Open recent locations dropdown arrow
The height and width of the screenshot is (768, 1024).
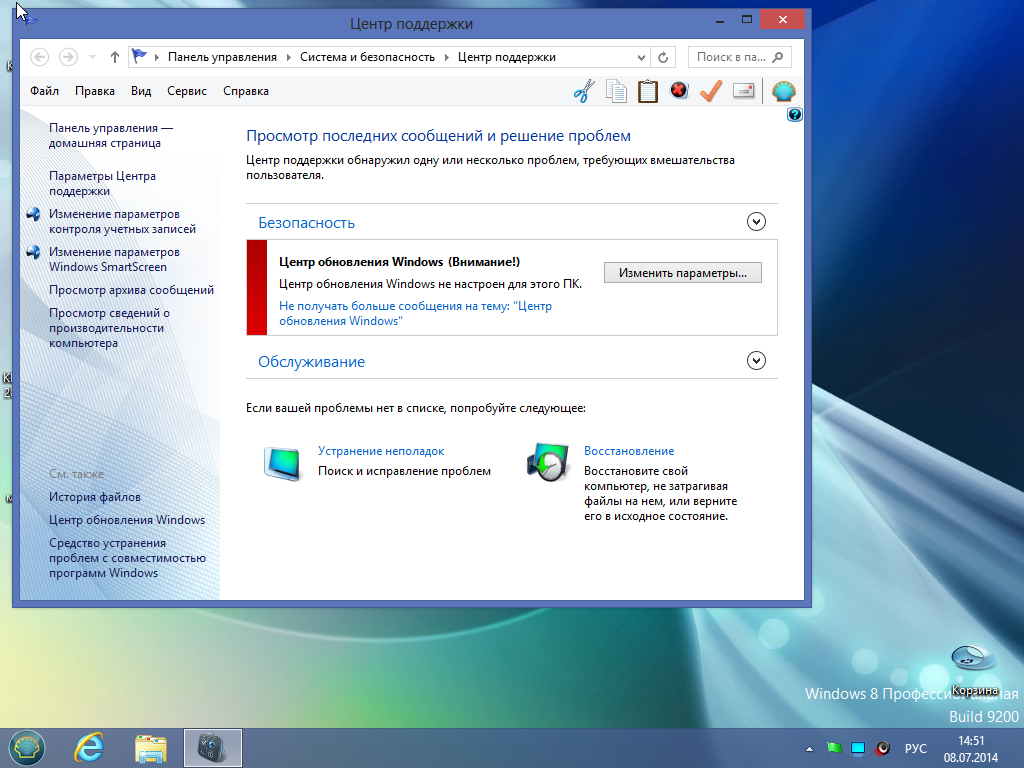pos(92,57)
